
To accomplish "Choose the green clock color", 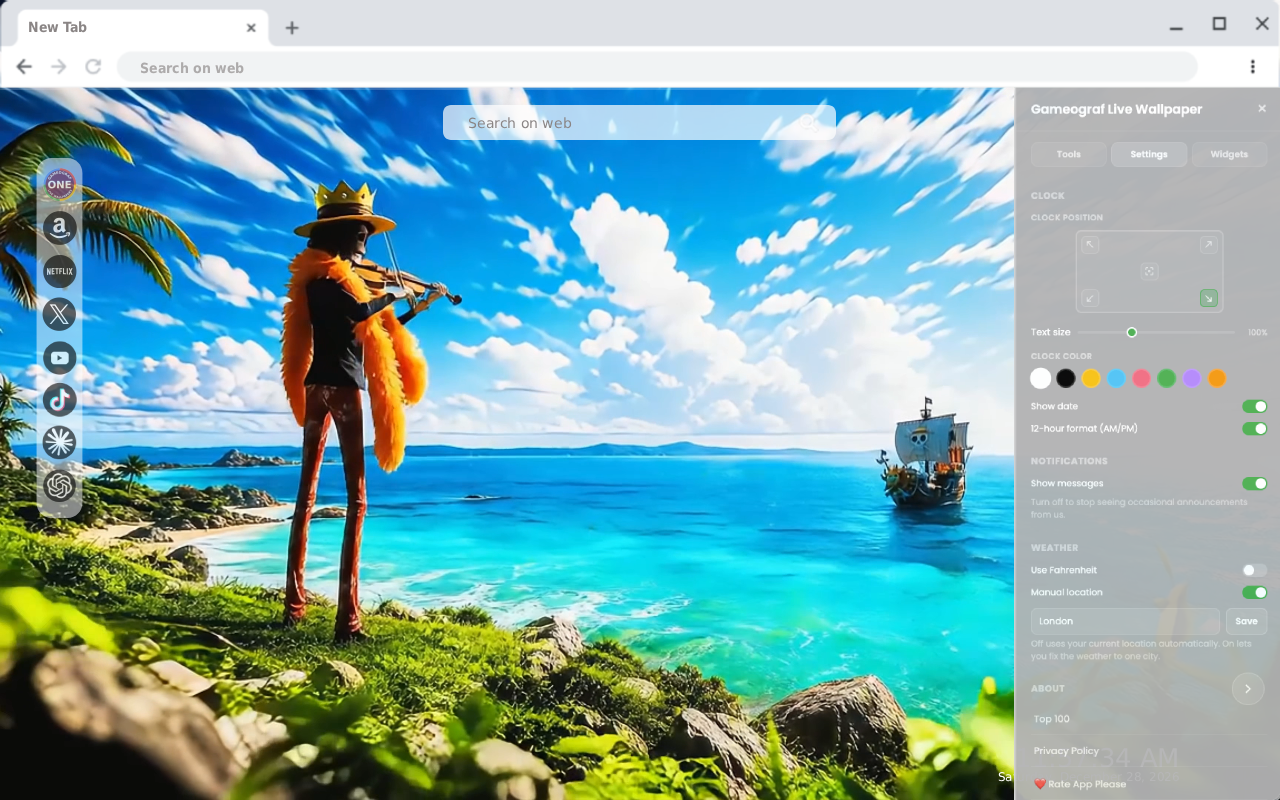I will click(1166, 378).
